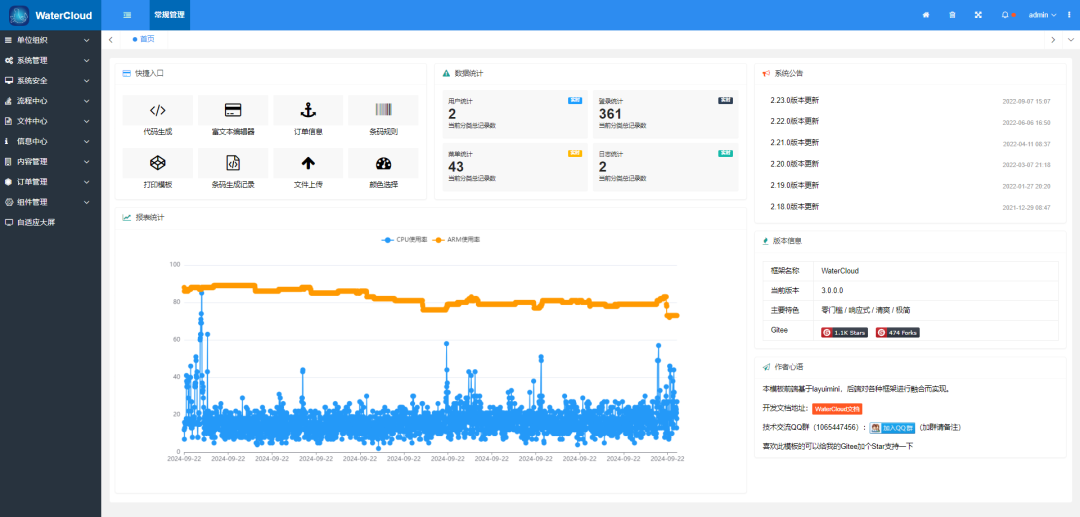Open the 颜色选择 palette shortcut
This screenshot has height=517, width=1080.
(x=383, y=163)
